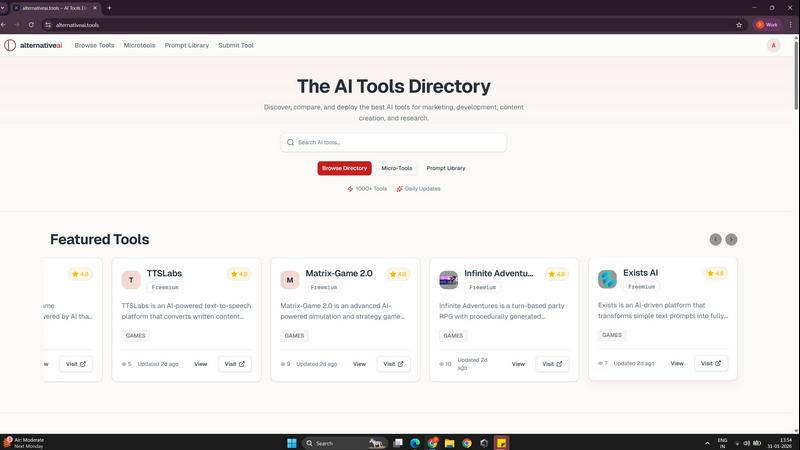Bookmark this page with the star icon

coord(739,24)
